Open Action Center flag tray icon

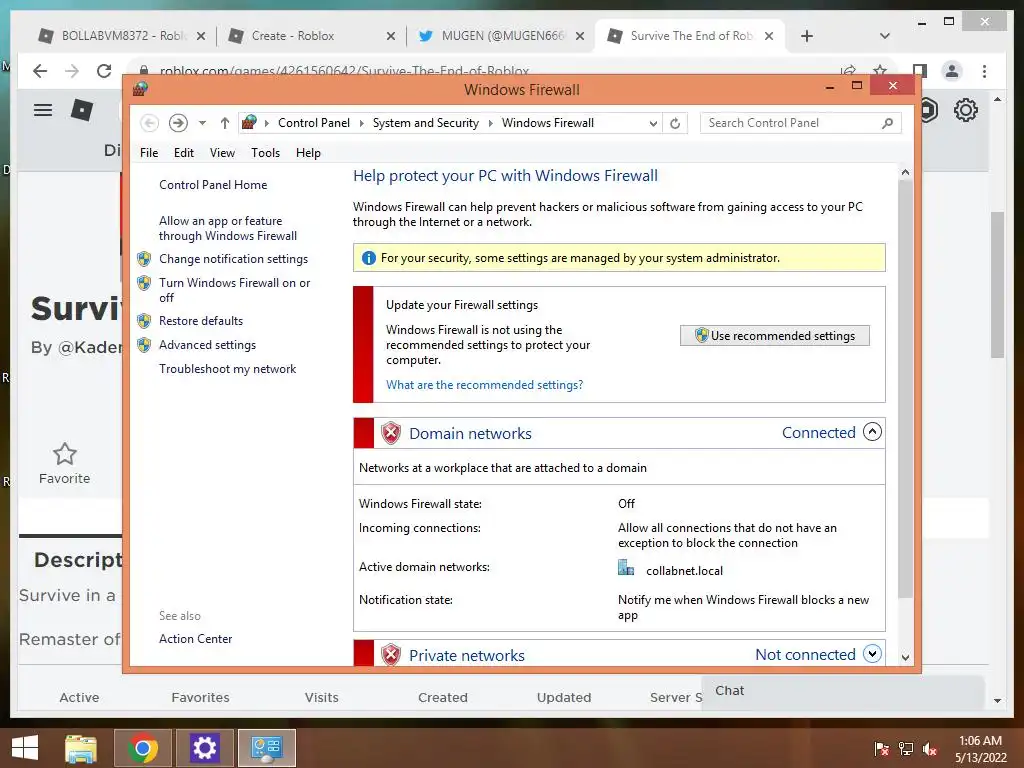[881, 749]
